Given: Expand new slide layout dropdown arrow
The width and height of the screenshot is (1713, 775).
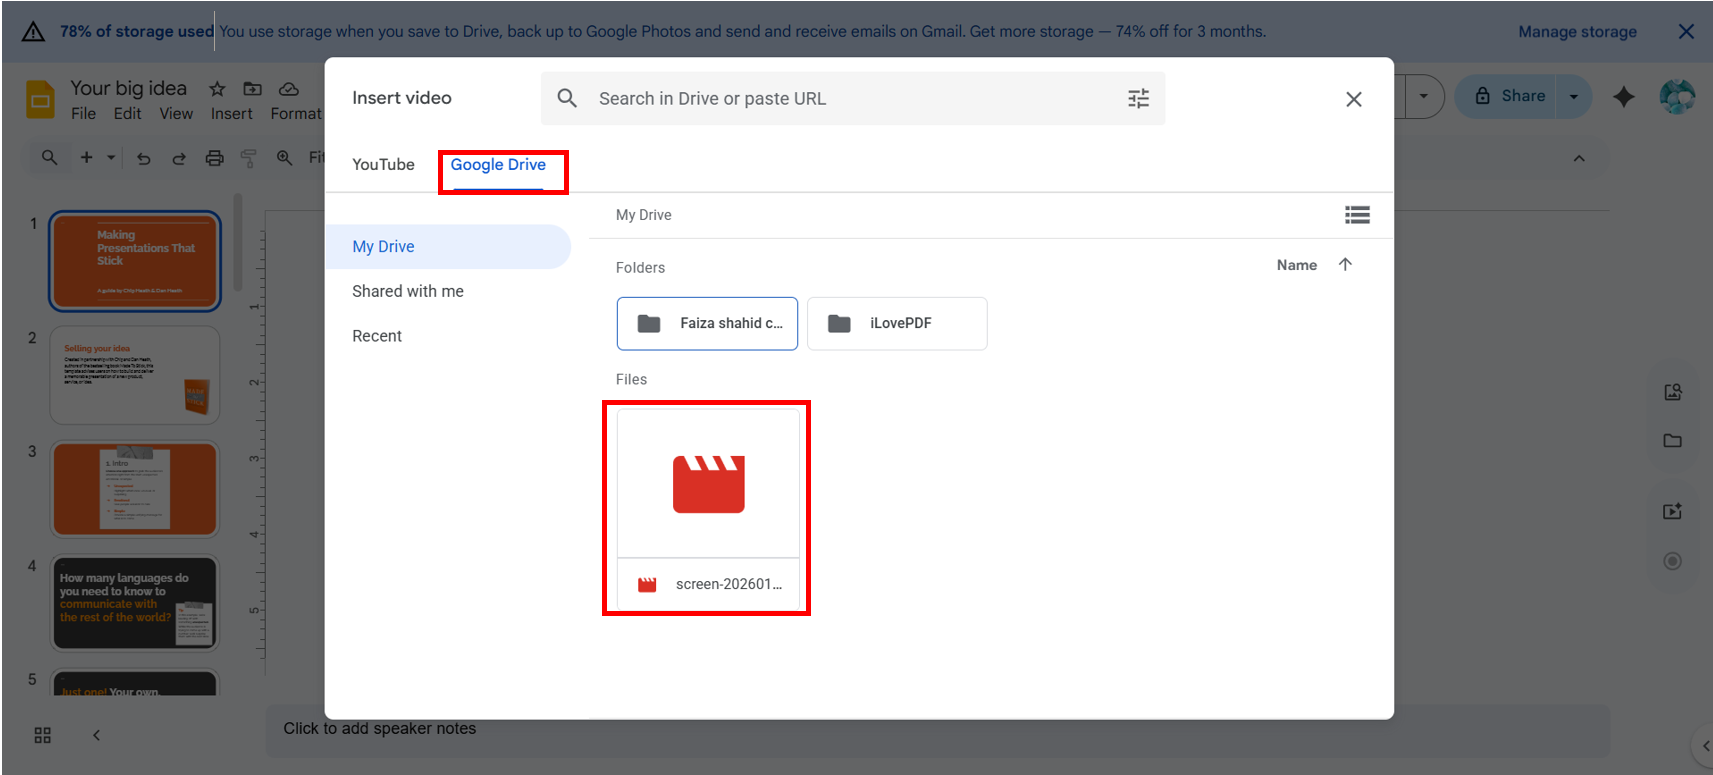Looking at the screenshot, I should coord(111,157).
